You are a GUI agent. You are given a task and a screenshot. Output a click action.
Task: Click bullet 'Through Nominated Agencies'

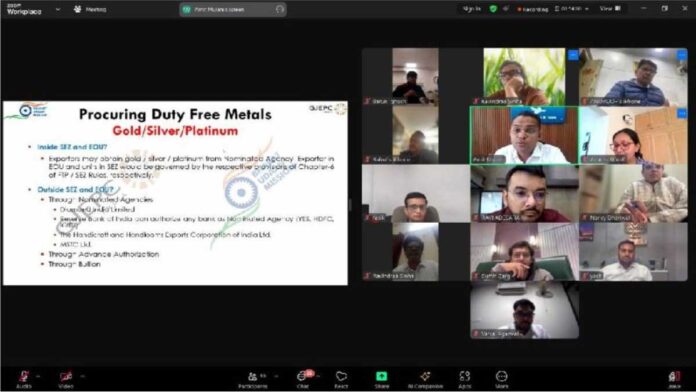(x=101, y=200)
